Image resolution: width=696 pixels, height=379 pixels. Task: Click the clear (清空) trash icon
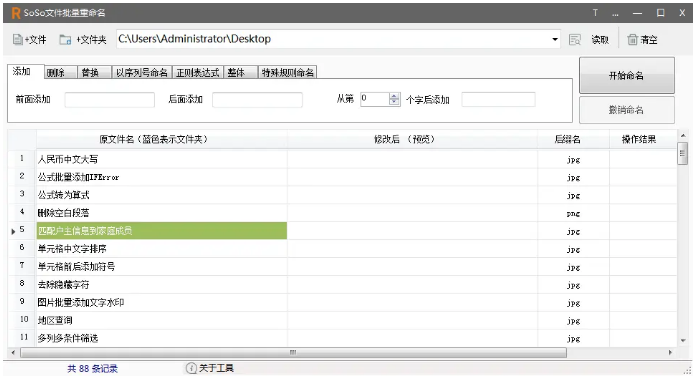pos(632,39)
